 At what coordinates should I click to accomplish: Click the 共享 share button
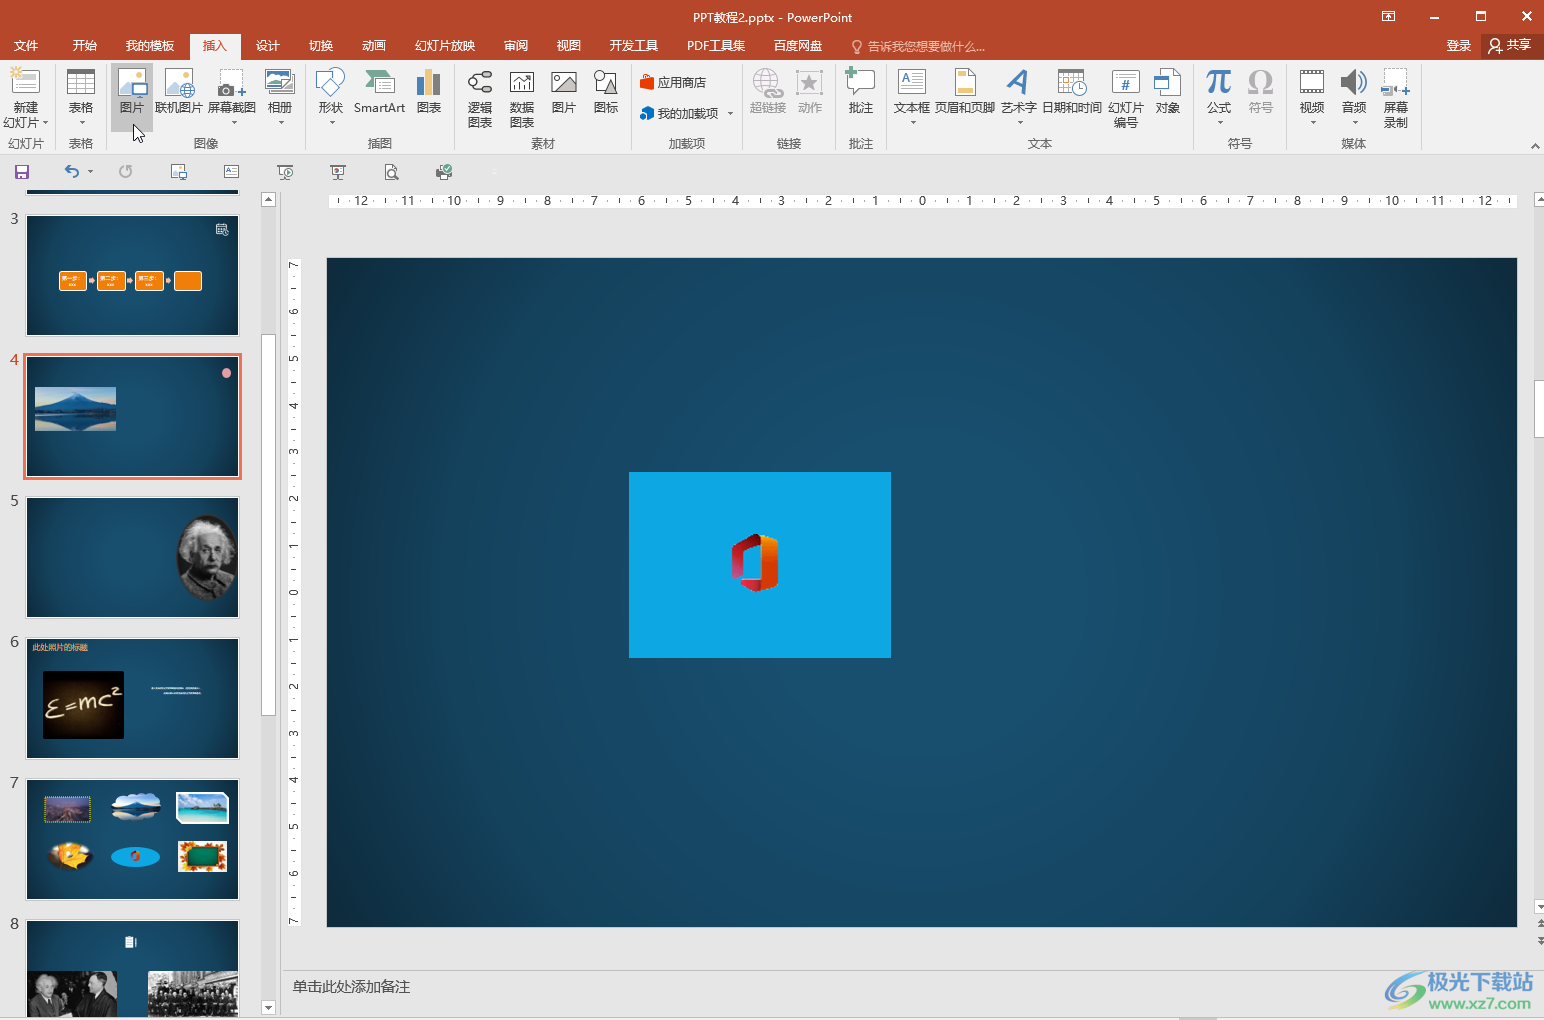[1510, 46]
